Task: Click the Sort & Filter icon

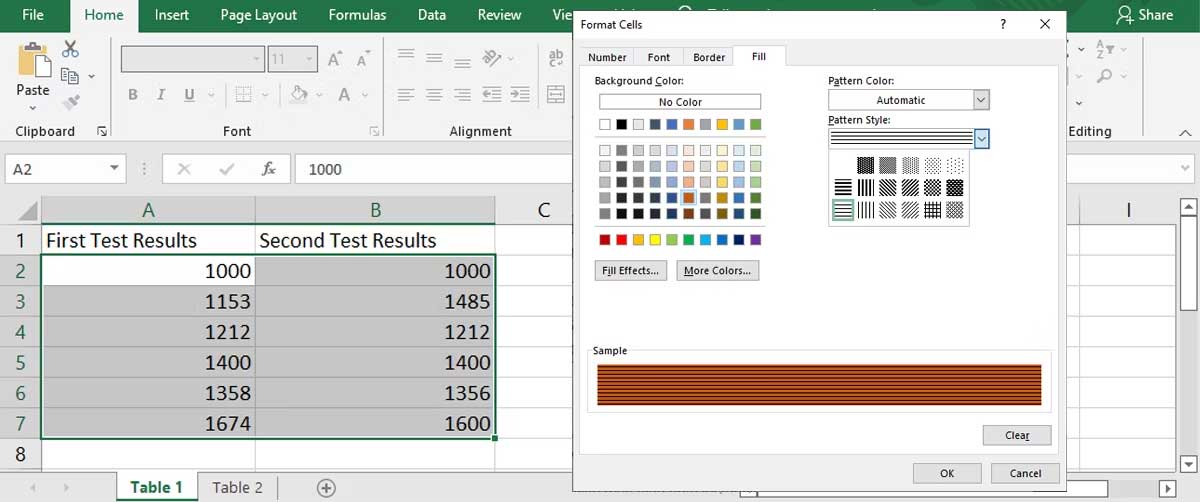Action: tap(1104, 49)
